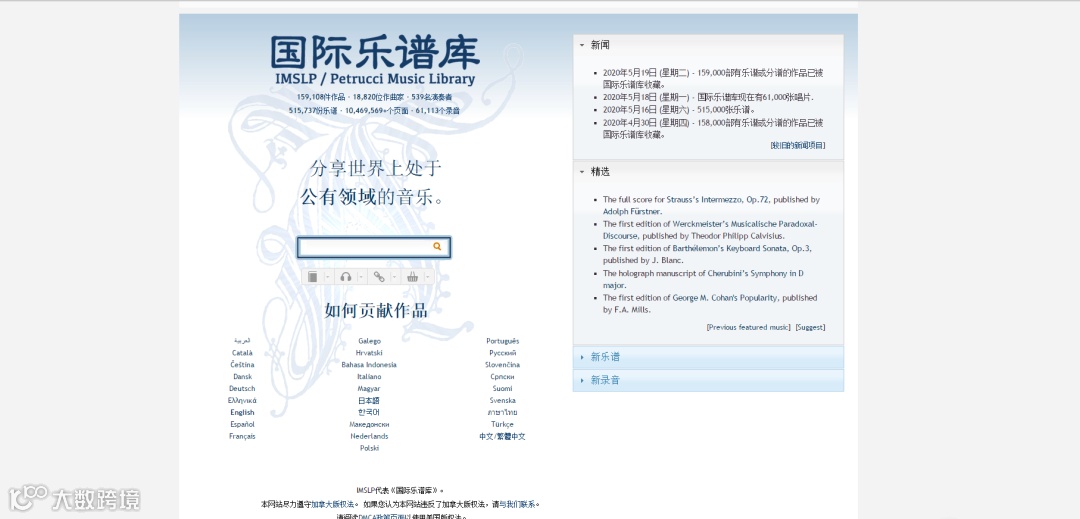The image size is (1080, 519).
Task: Expand dropdown arrow beside the basket icon
Action: point(427,277)
